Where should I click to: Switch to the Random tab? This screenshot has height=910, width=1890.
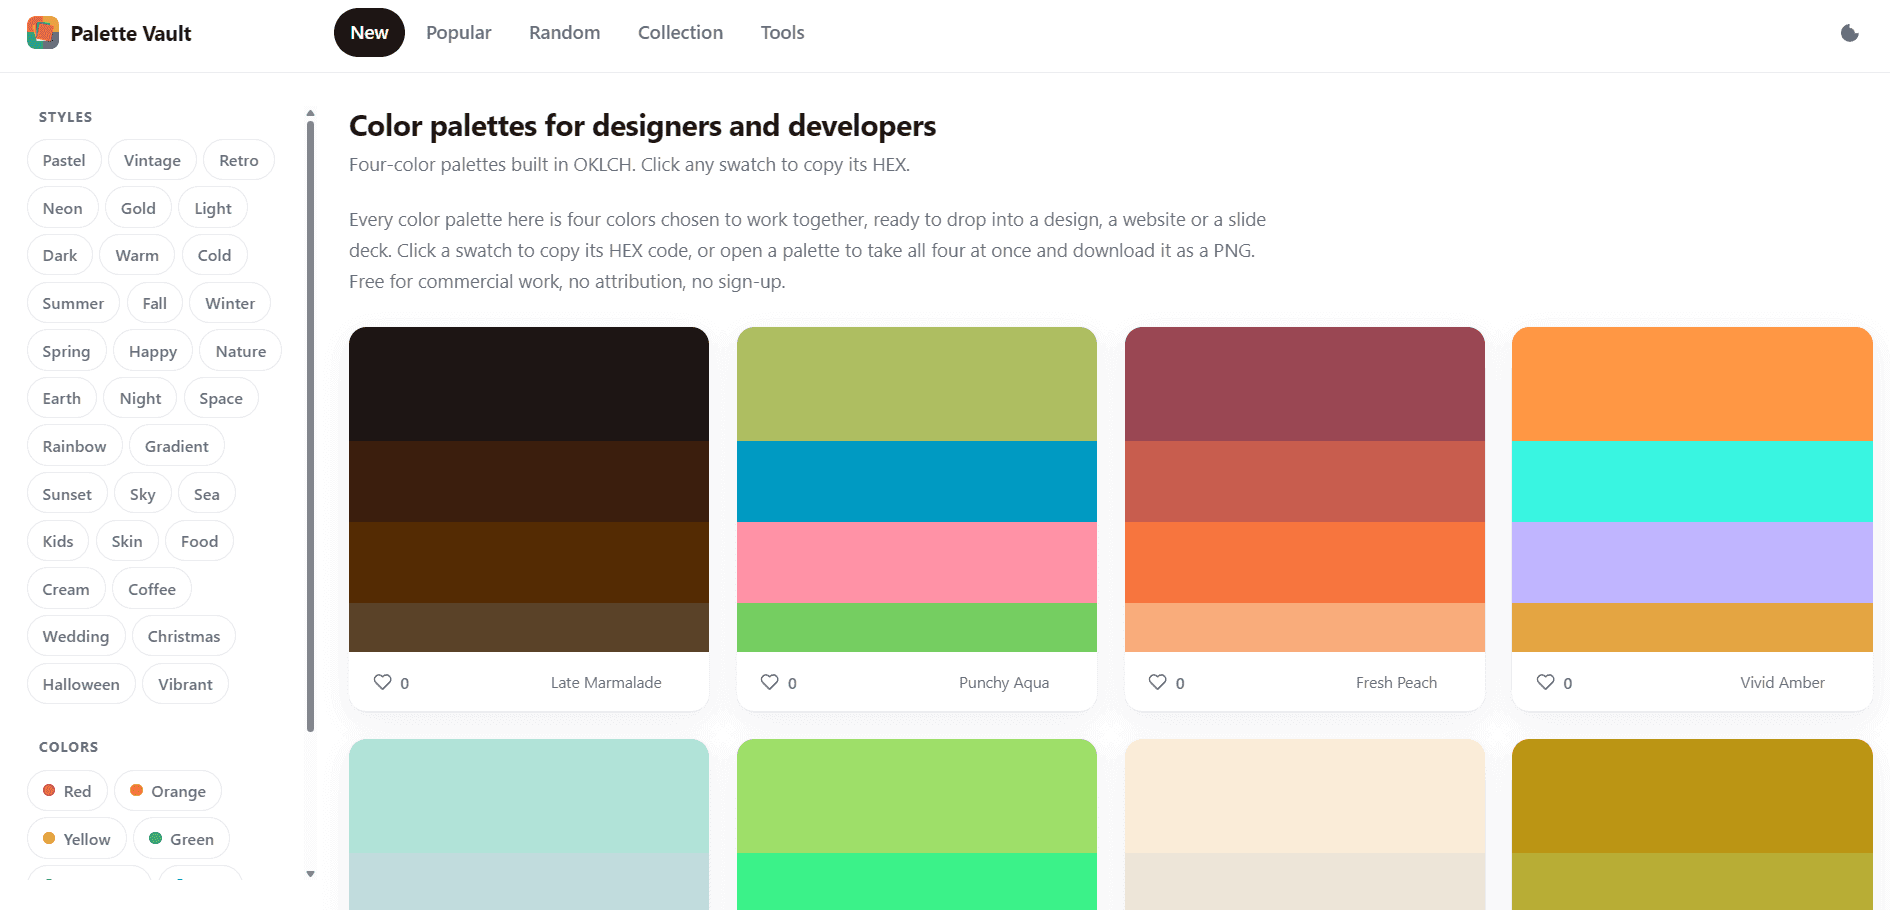tap(565, 33)
